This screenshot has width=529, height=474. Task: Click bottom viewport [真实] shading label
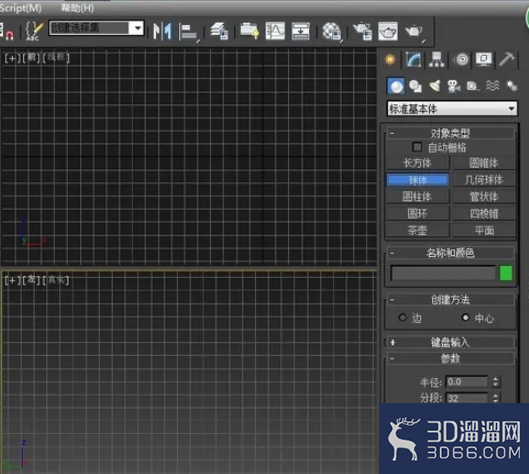pos(56,280)
